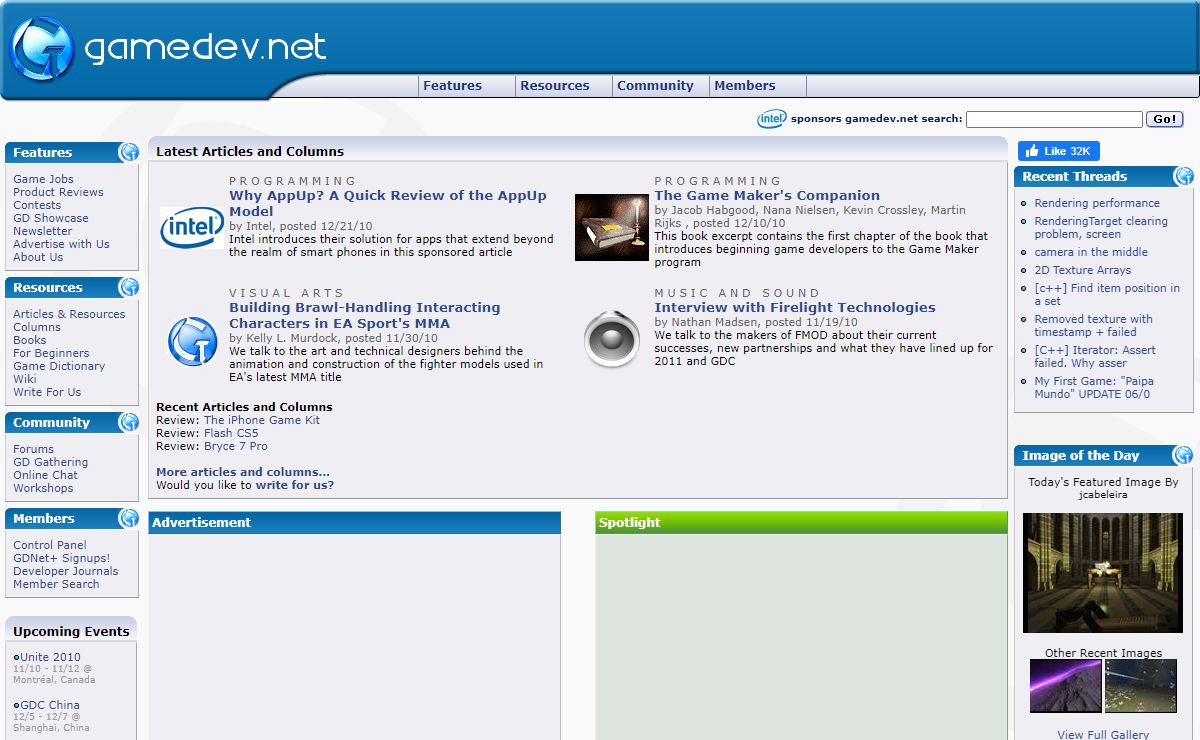Image resolution: width=1200 pixels, height=740 pixels.
Task: Open the Member Search link
Action: click(56, 584)
